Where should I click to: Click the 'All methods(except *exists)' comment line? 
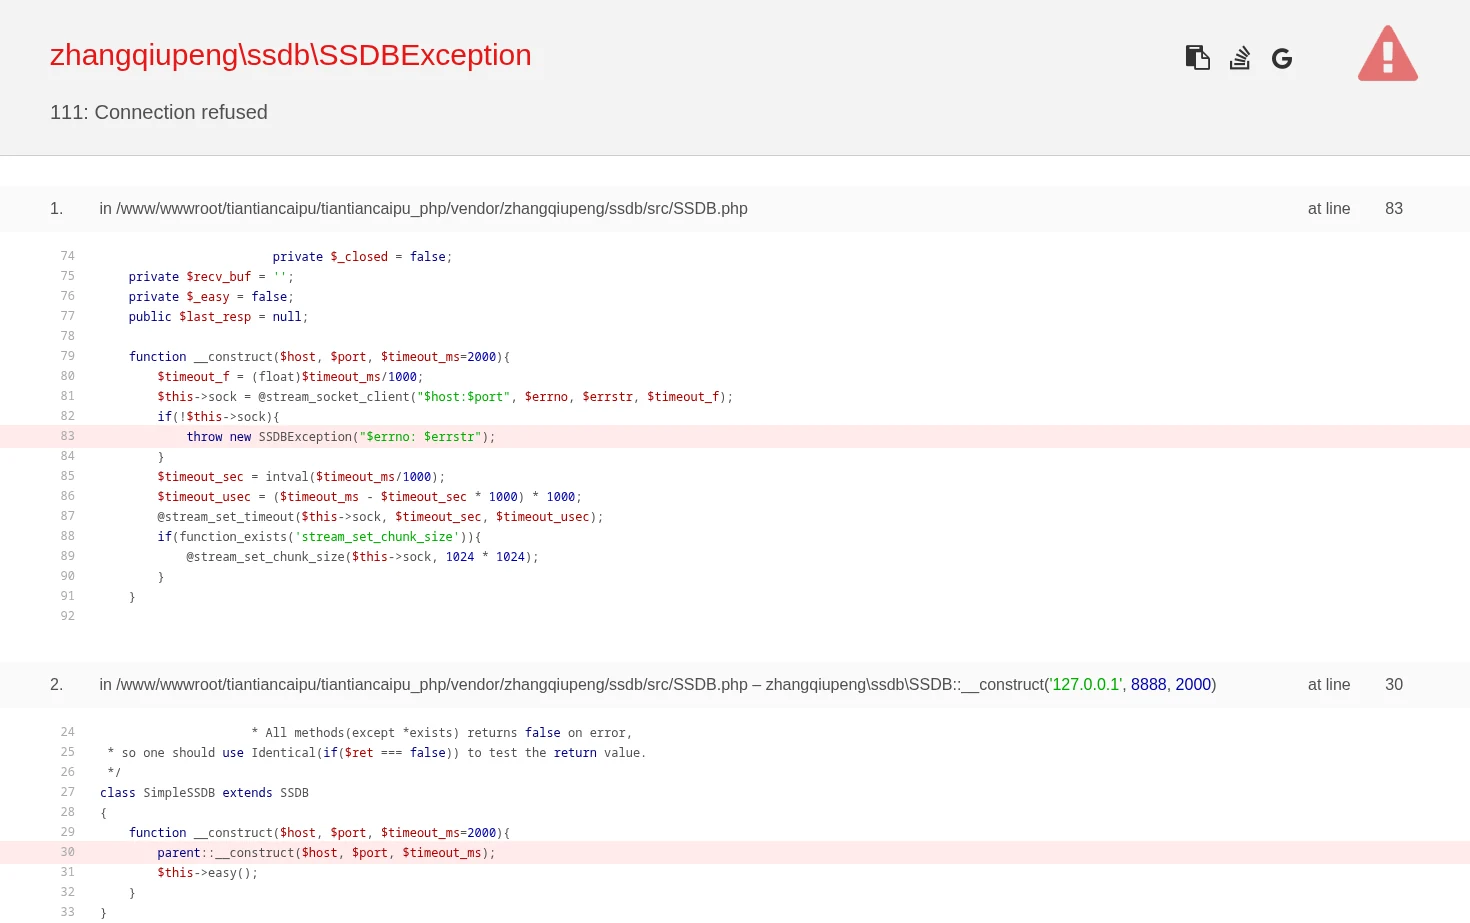(442, 733)
